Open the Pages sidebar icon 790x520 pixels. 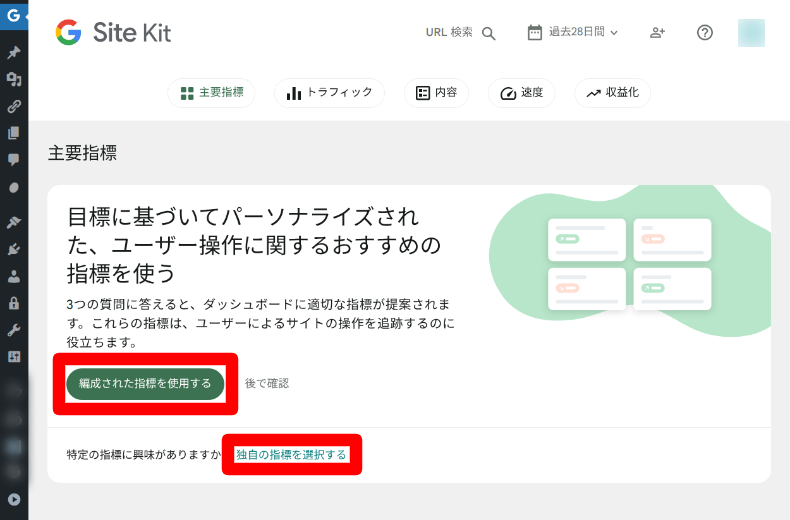pyautogui.click(x=14, y=133)
